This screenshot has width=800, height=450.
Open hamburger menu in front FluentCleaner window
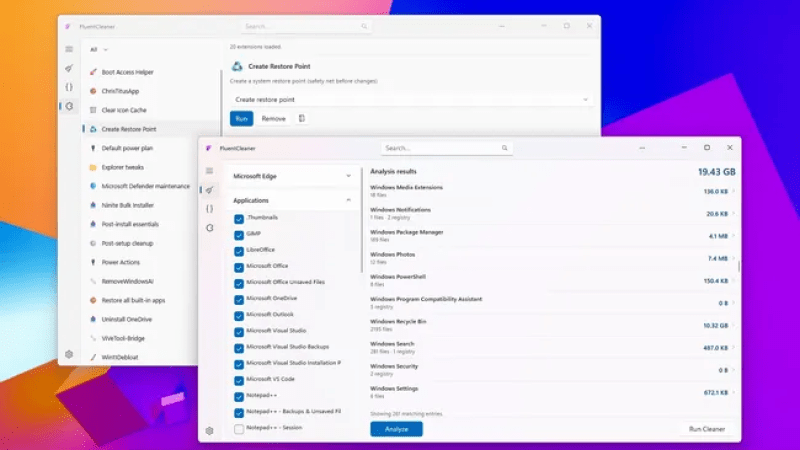click(x=210, y=170)
